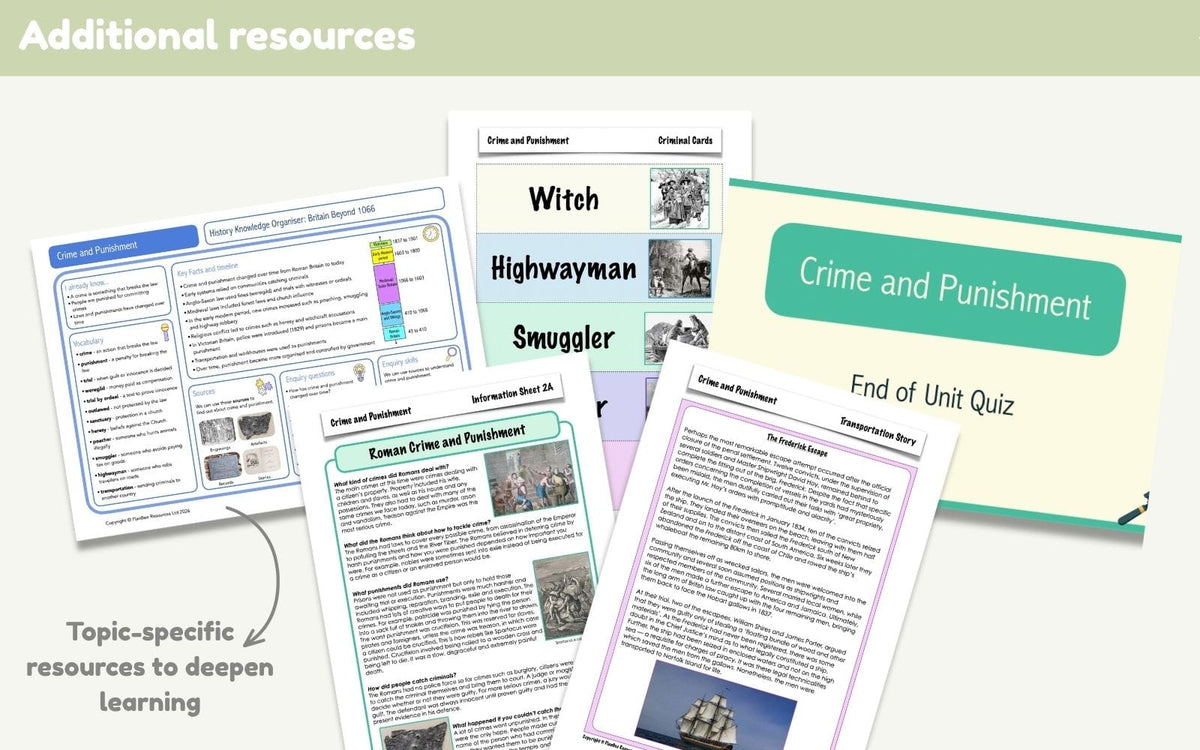Click 'Crime and Punishment' header on Criminal Cards page
Viewport: 1200px width, 750px height.
click(x=529, y=141)
